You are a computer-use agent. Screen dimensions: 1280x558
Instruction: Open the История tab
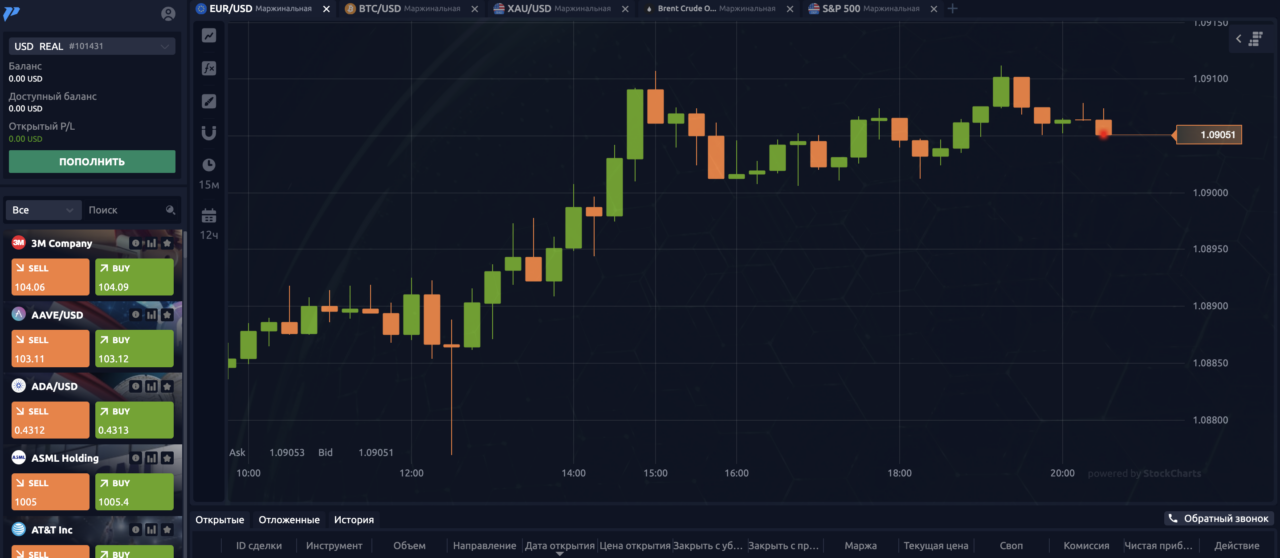pyautogui.click(x=354, y=520)
